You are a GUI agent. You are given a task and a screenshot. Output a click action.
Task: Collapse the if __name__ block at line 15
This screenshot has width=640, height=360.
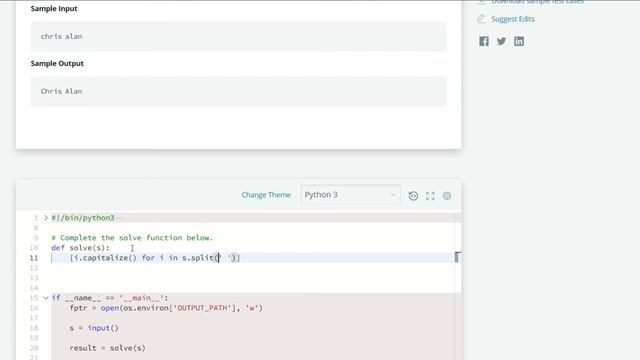click(x=46, y=298)
